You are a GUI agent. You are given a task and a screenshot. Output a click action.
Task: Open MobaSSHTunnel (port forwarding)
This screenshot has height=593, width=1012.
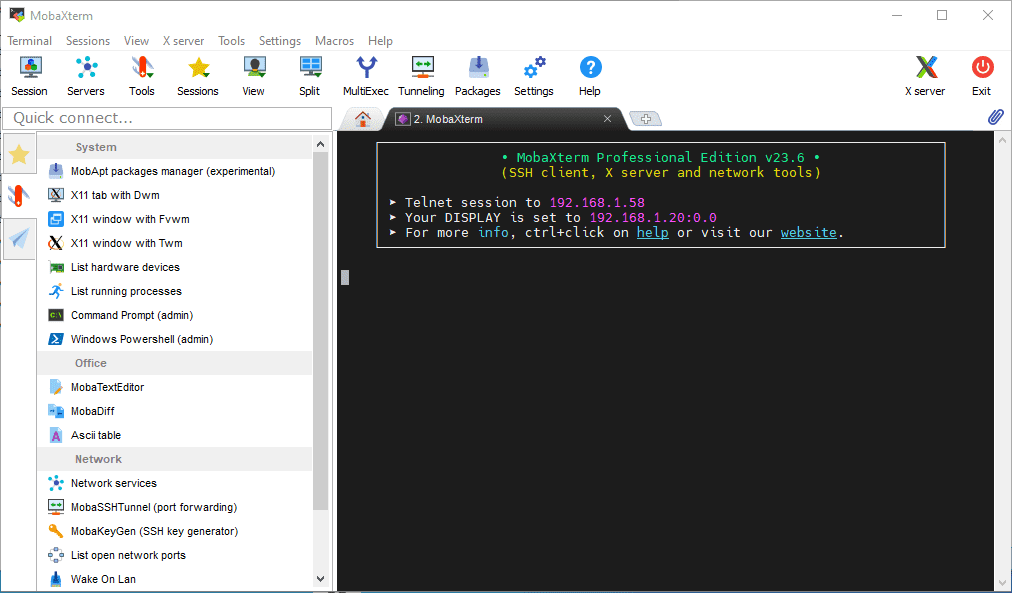[174, 507]
